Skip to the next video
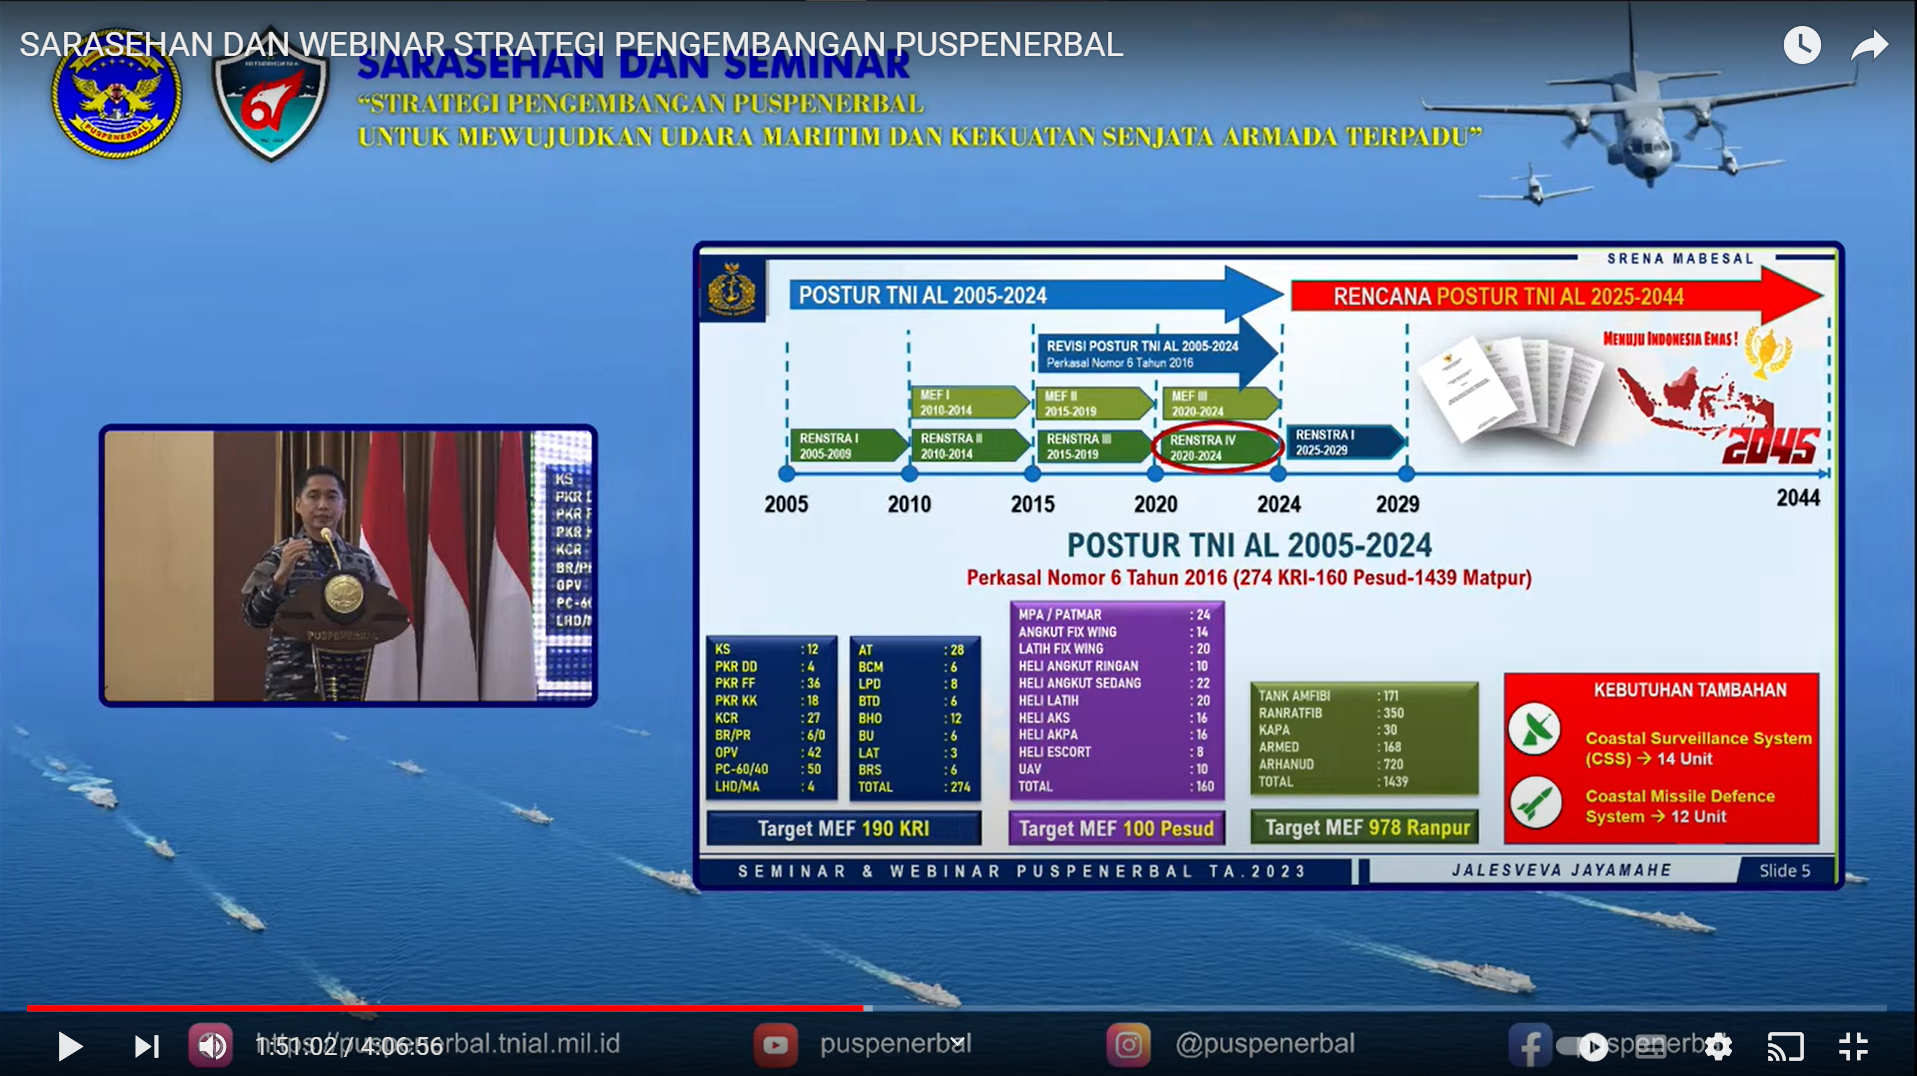 click(146, 1046)
